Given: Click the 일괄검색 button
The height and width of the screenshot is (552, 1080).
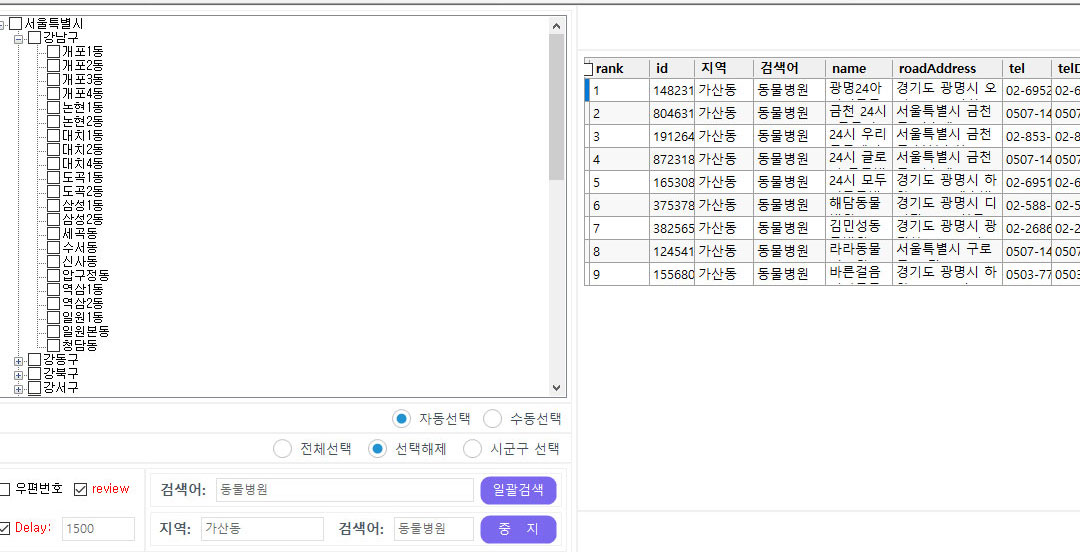Looking at the screenshot, I should pos(518,490).
